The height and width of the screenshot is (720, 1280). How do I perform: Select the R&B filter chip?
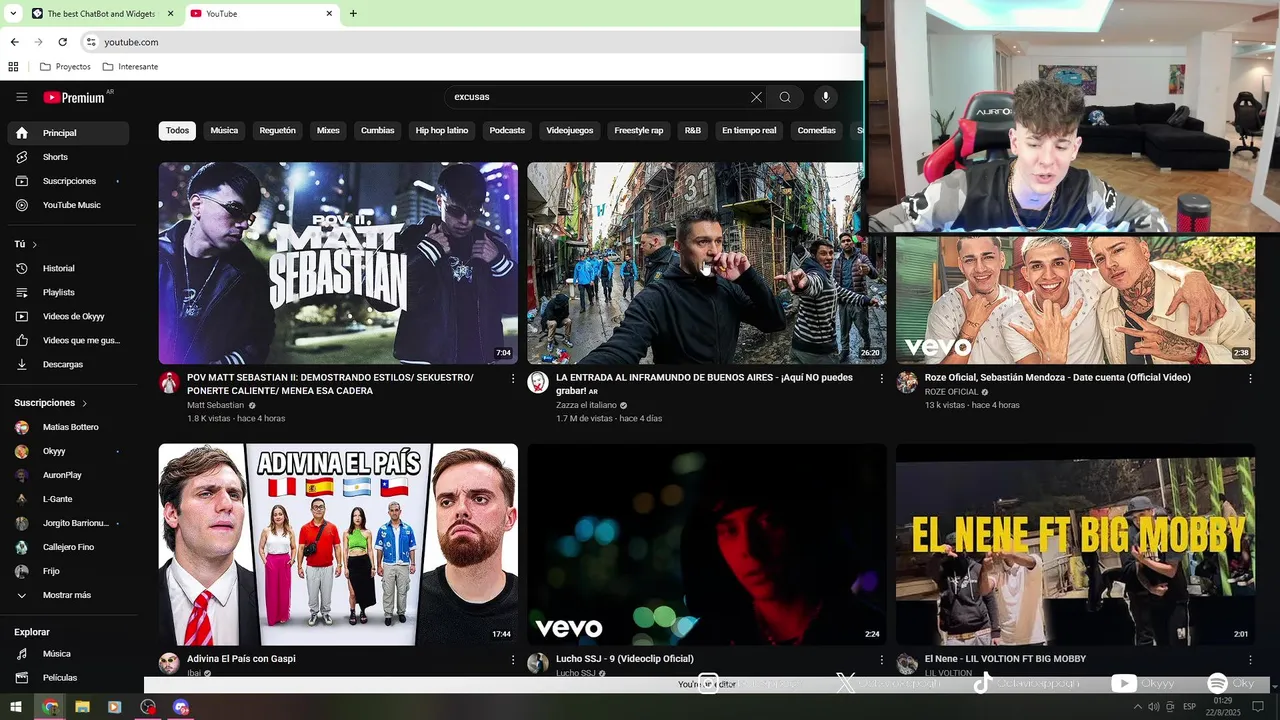click(692, 130)
